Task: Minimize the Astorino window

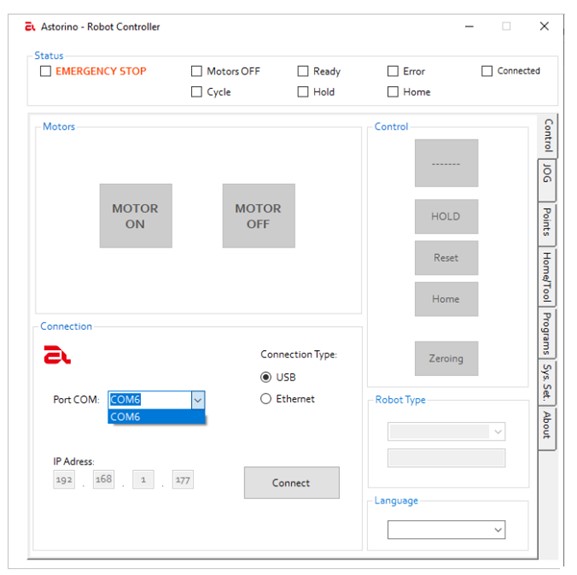Action: 469,26
